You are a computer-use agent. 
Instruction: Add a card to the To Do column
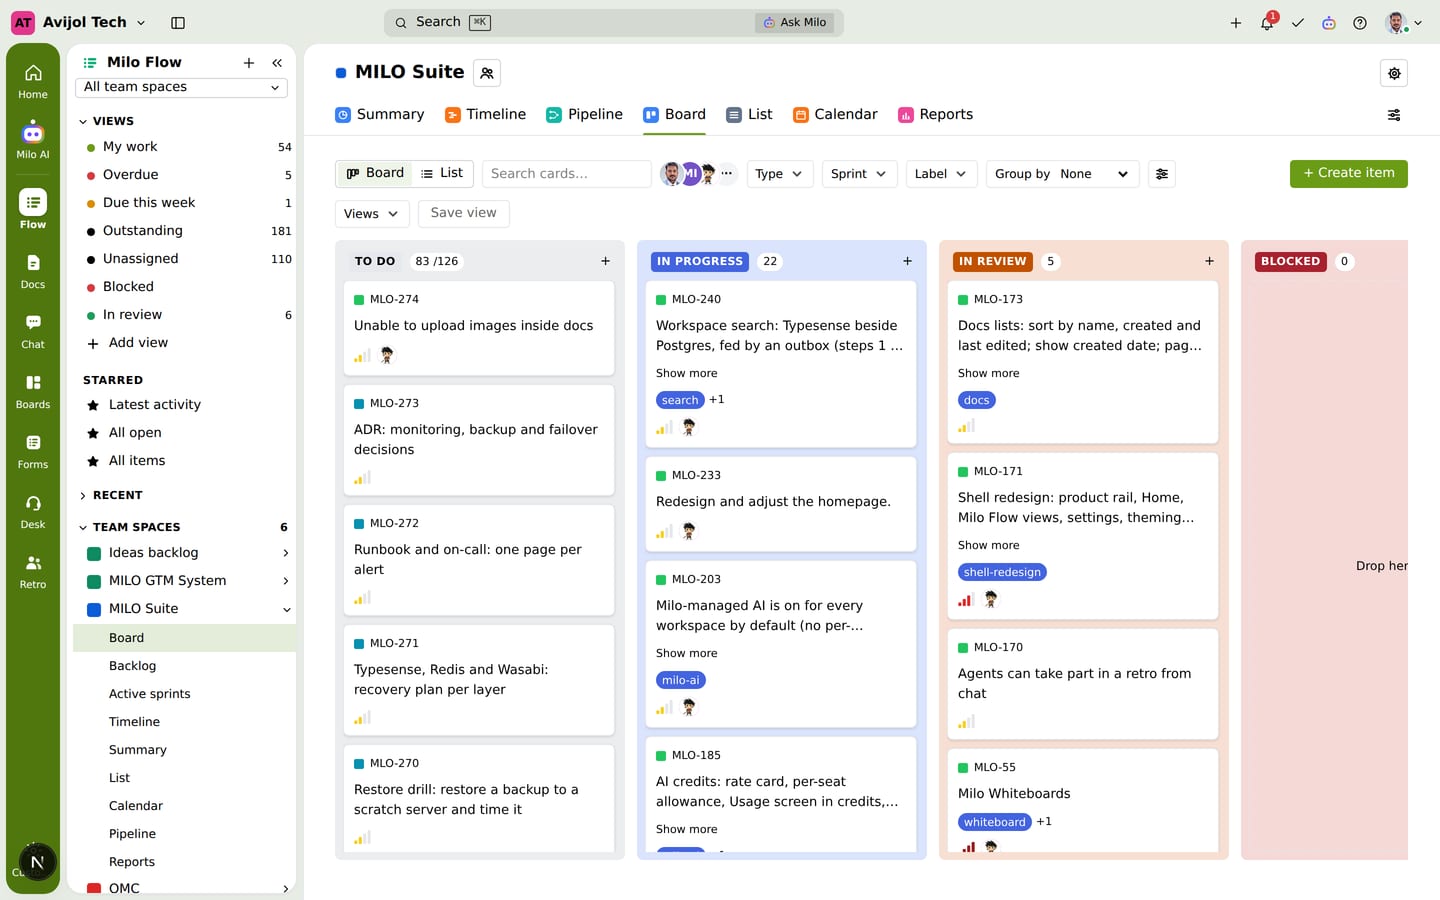(x=605, y=261)
